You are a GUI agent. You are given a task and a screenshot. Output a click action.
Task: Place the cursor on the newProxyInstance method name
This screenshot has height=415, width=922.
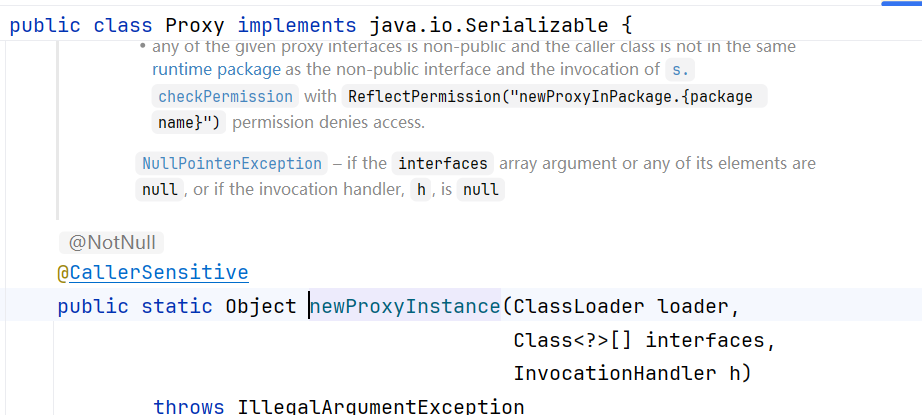(x=405, y=307)
